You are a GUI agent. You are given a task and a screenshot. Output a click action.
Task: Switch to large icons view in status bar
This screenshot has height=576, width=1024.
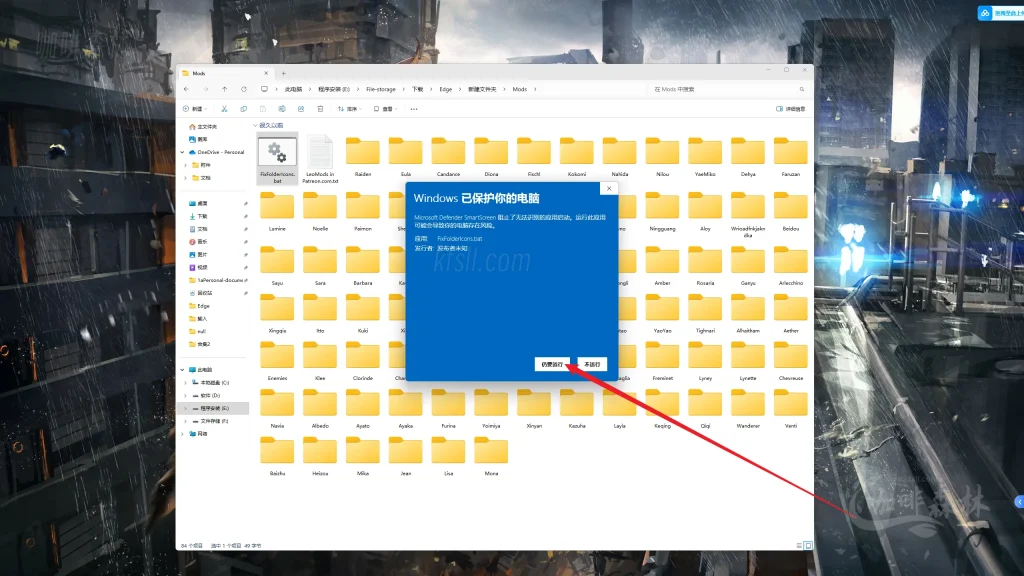coord(808,545)
